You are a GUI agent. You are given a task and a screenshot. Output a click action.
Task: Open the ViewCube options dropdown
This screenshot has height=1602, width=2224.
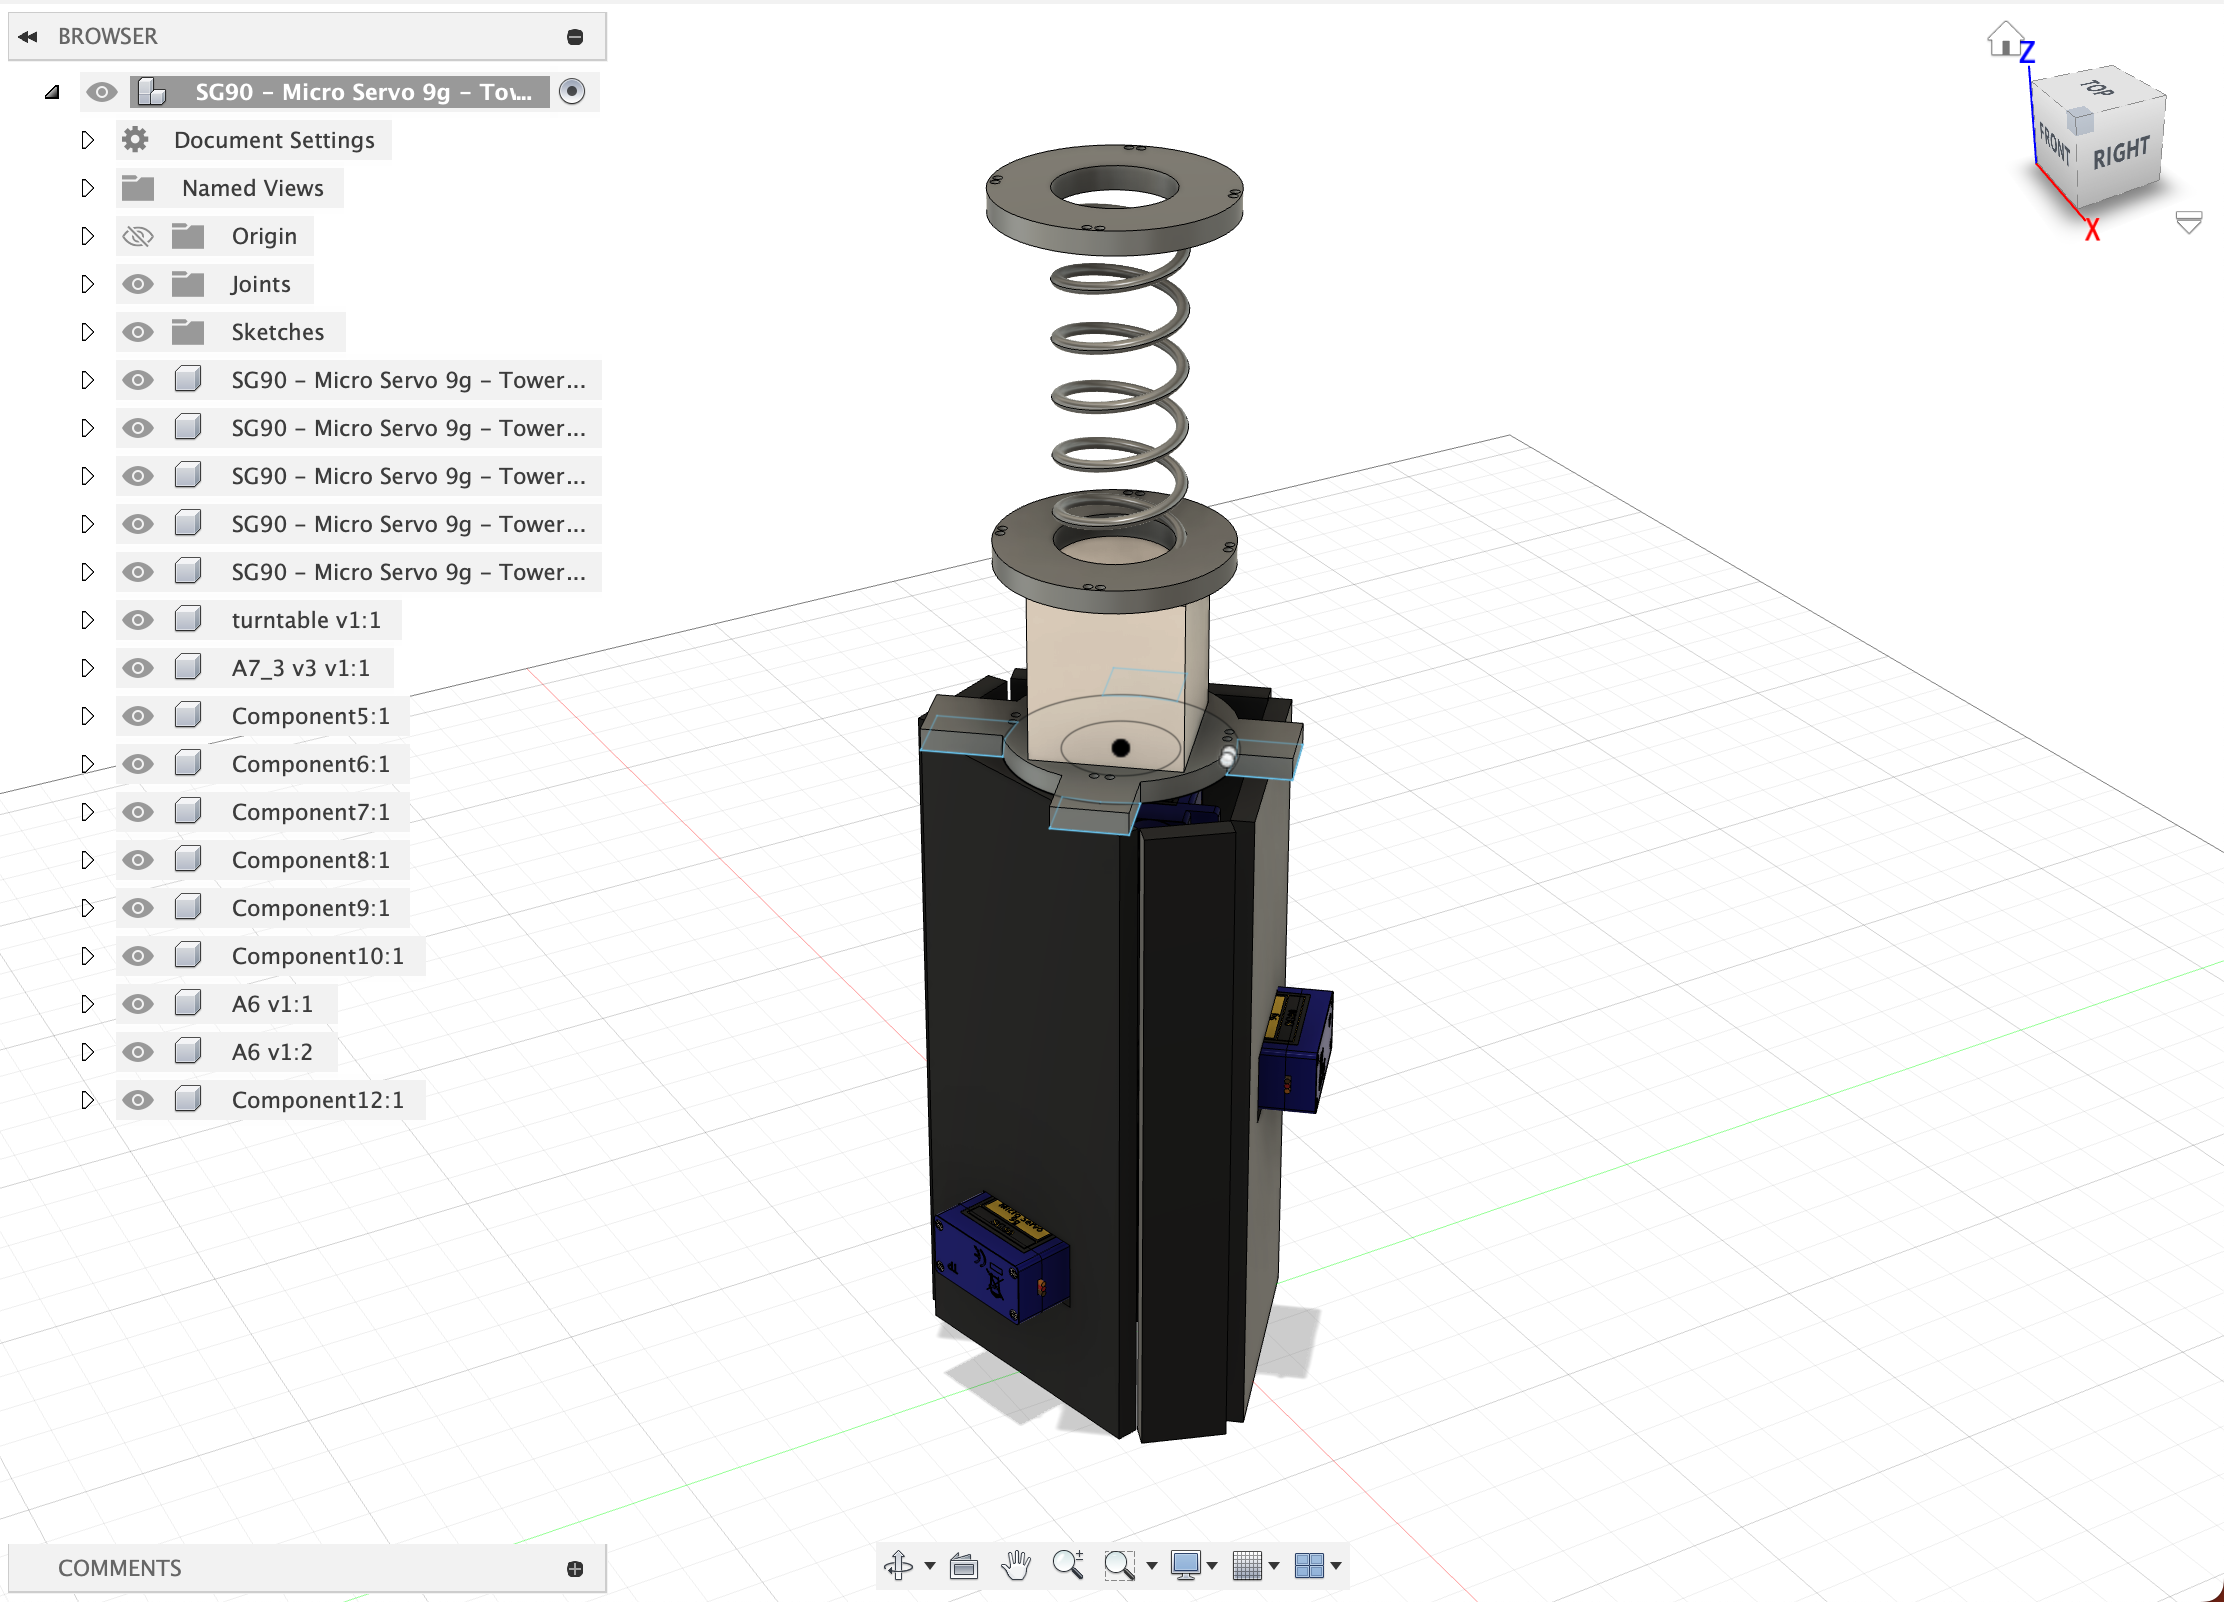point(2189,222)
